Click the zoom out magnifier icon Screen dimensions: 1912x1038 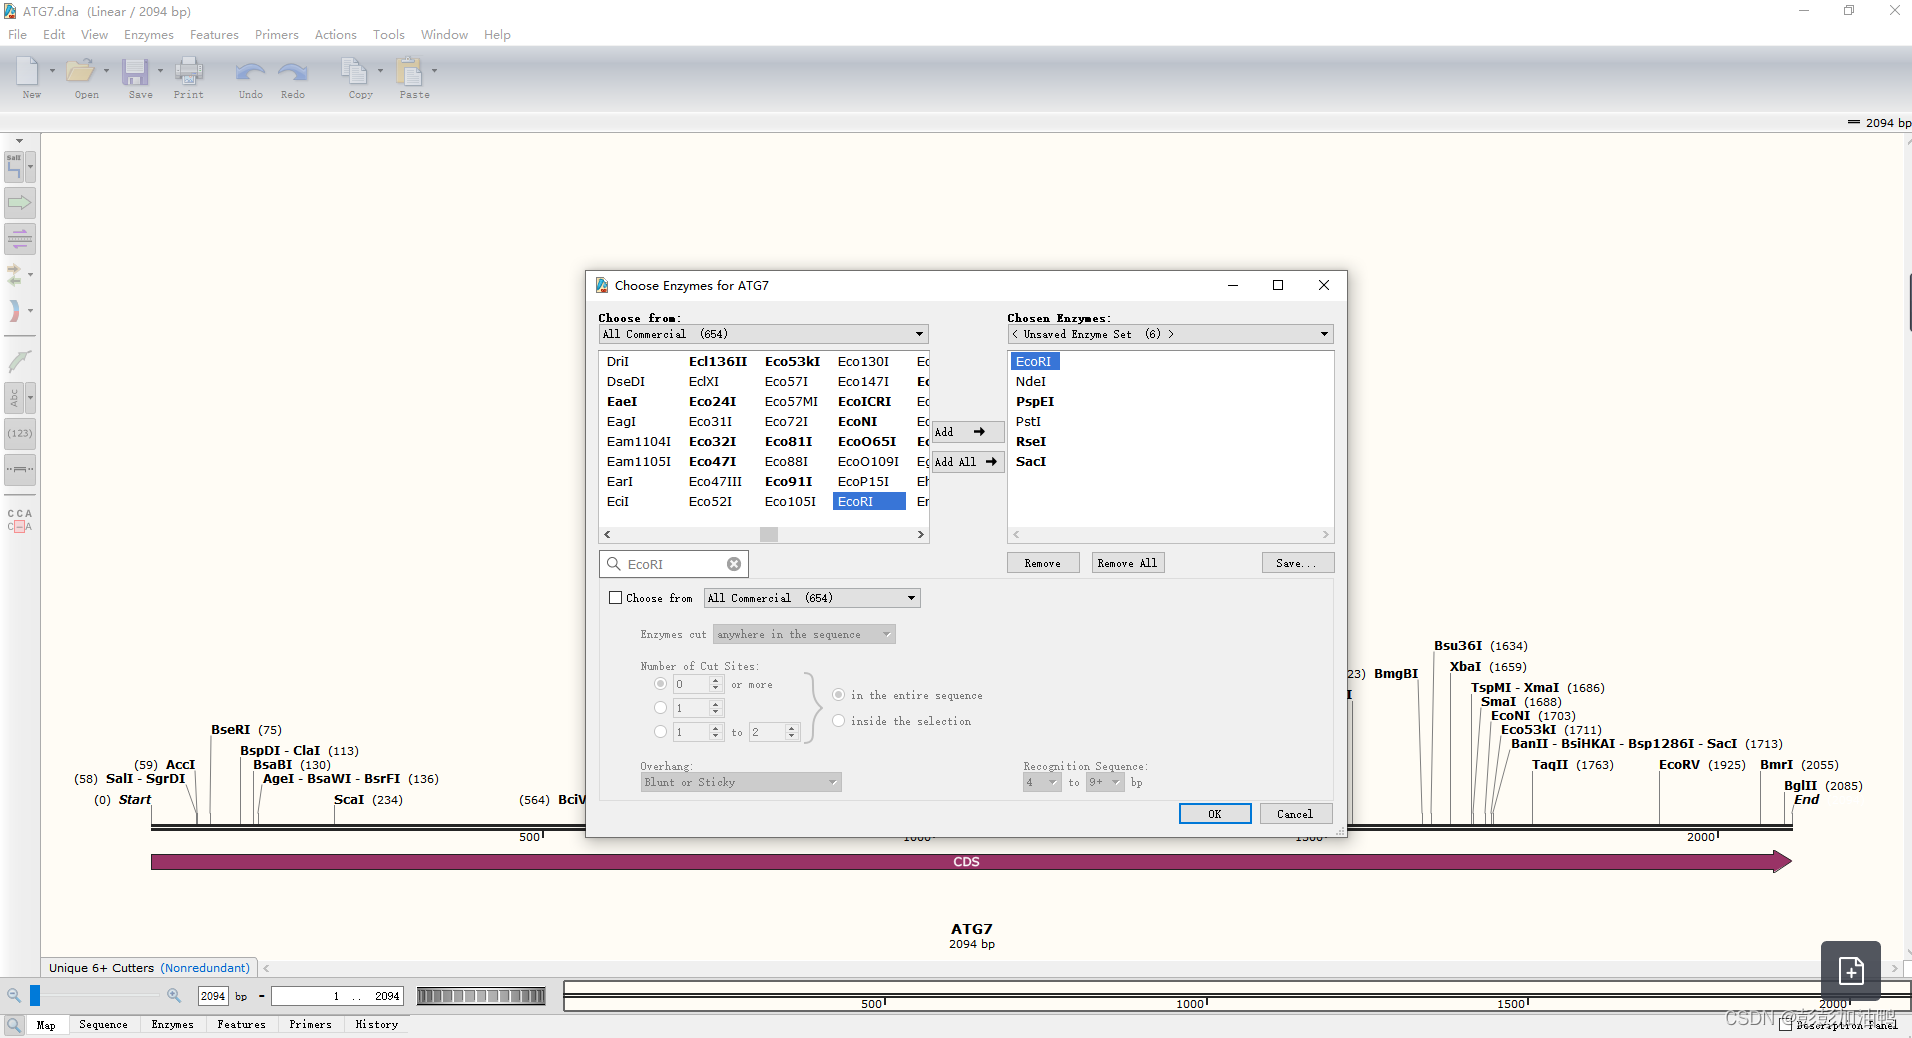[x=14, y=996]
